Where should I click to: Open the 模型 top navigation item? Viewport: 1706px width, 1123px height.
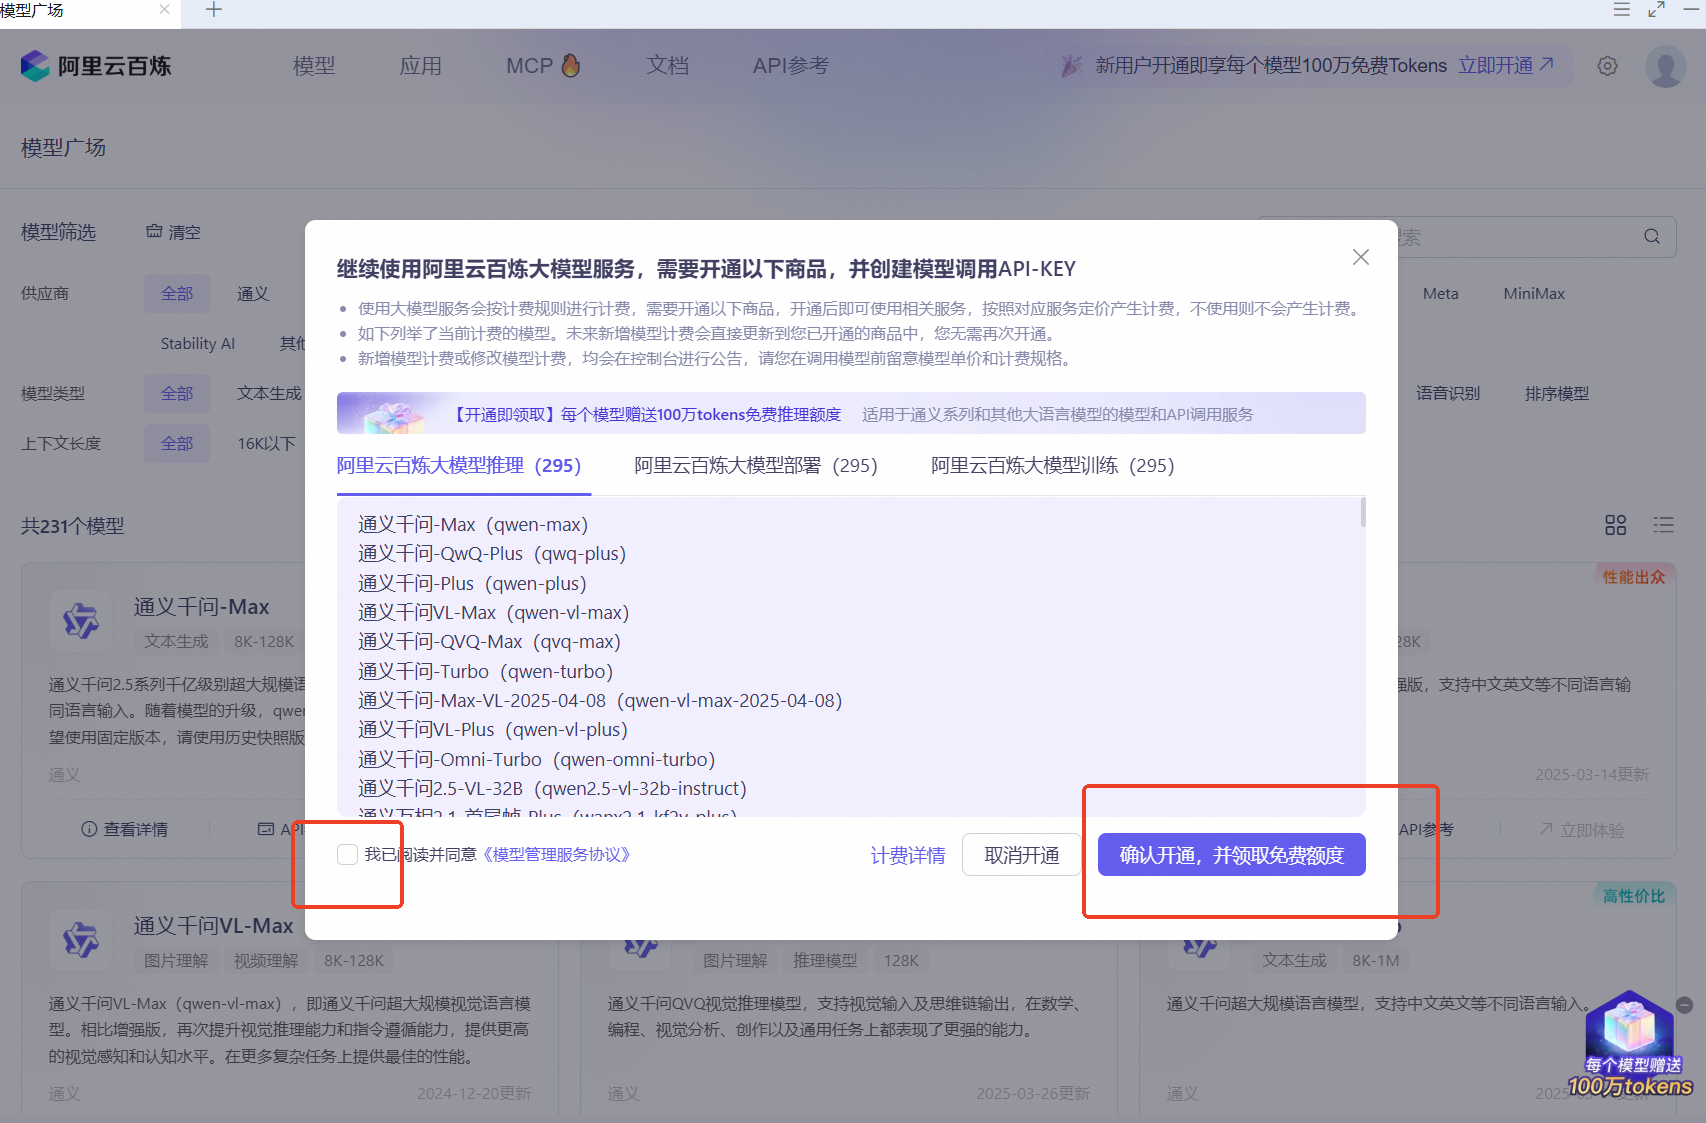(x=314, y=66)
